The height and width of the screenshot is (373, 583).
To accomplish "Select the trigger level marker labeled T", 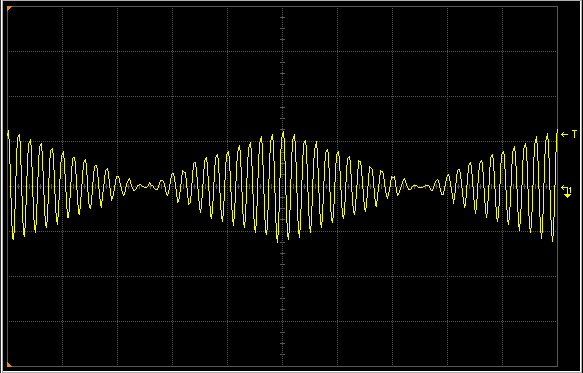I will pos(569,134).
